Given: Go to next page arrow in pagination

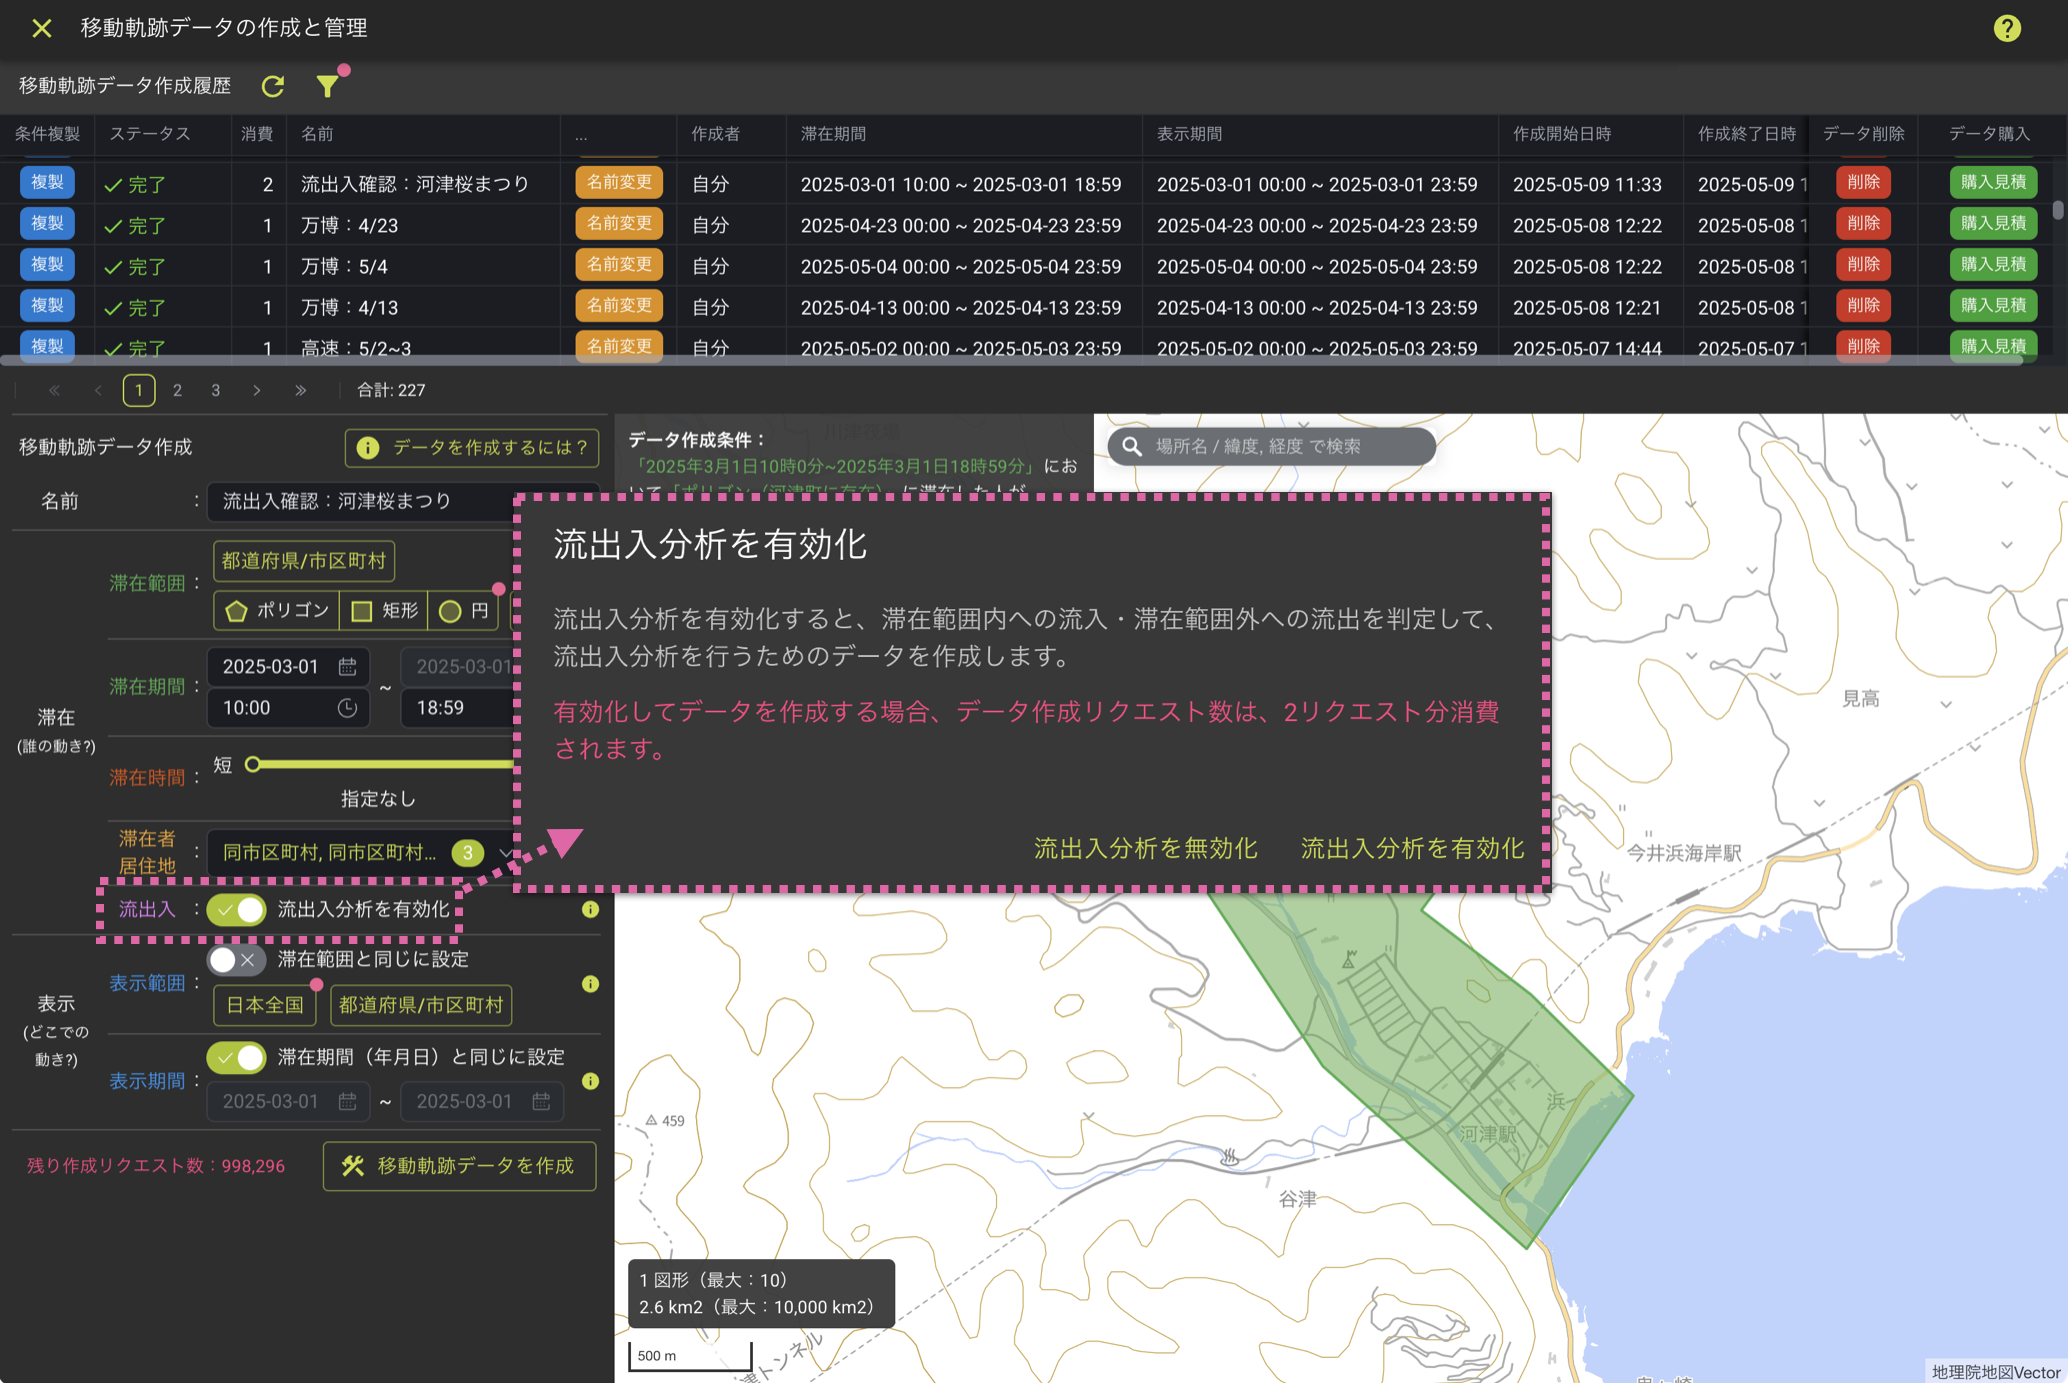Looking at the screenshot, I should coord(257,390).
